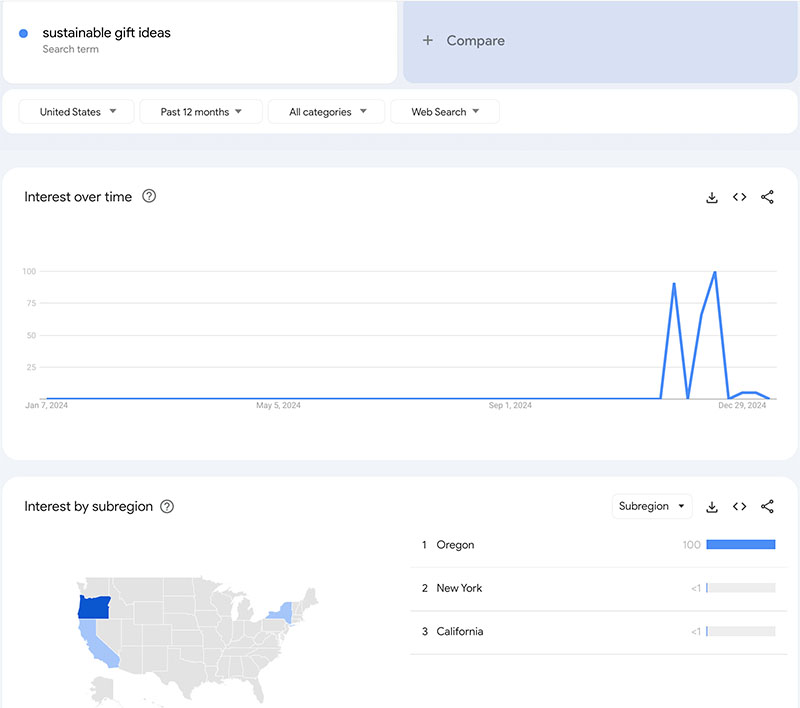Click Oregon's blue interest value bar
800x708 pixels.
(x=743, y=544)
